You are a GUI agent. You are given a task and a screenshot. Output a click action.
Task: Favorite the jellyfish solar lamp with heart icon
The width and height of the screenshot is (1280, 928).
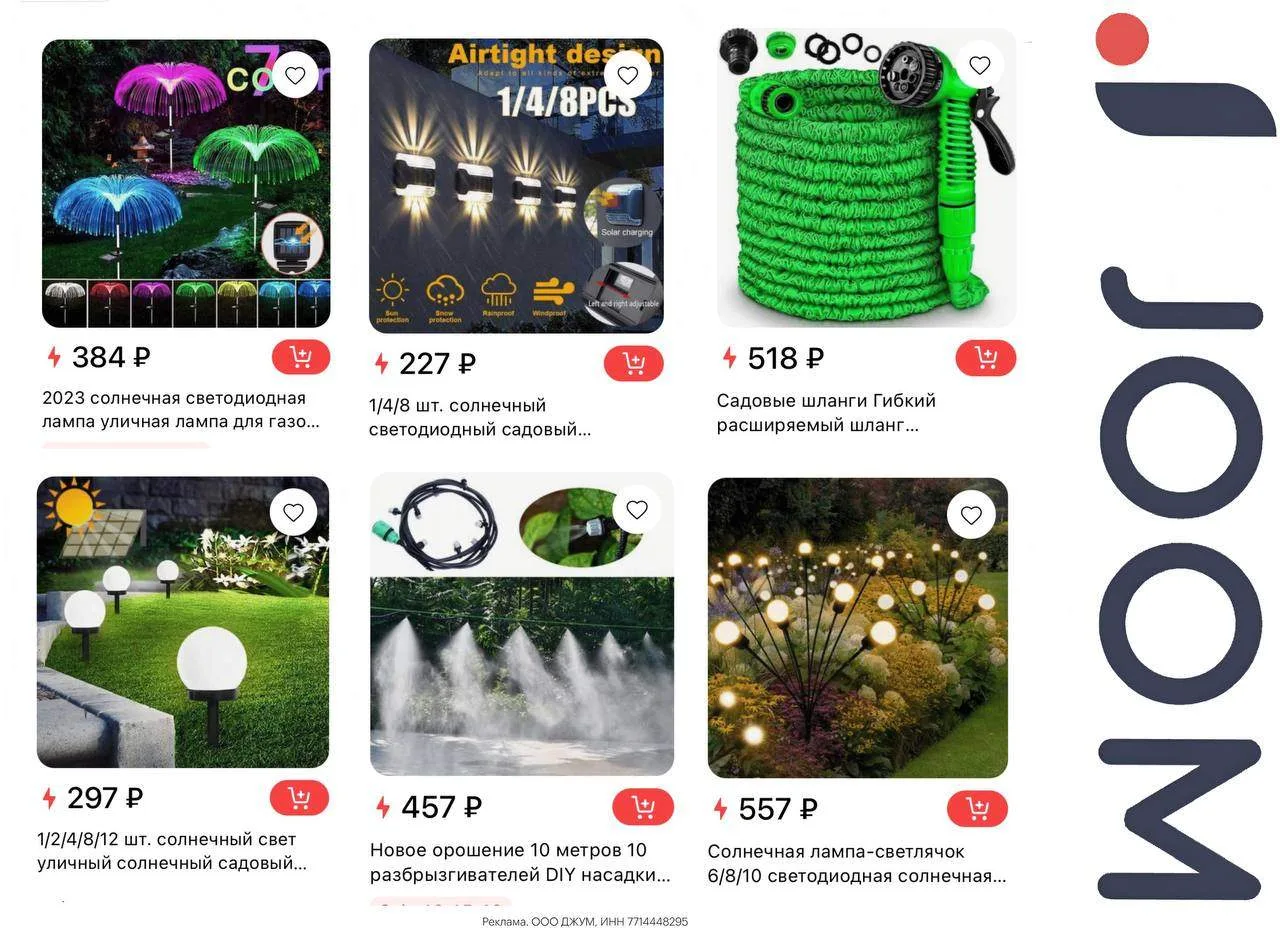295,75
